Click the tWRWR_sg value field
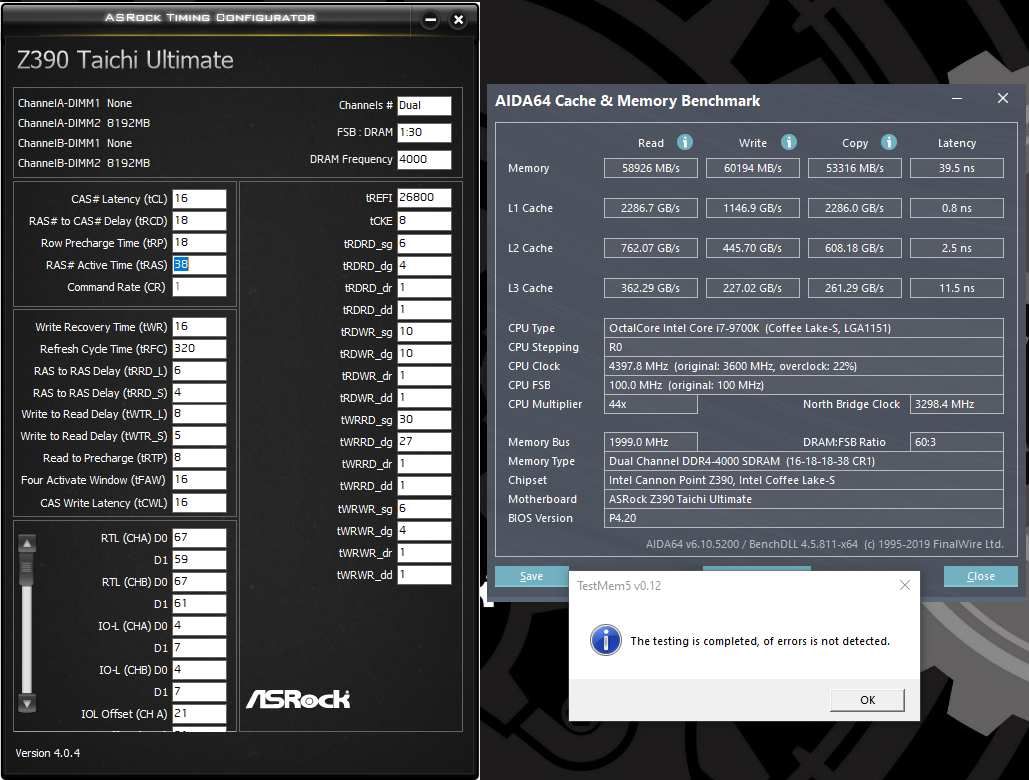This screenshot has height=780, width=1029. tap(424, 508)
